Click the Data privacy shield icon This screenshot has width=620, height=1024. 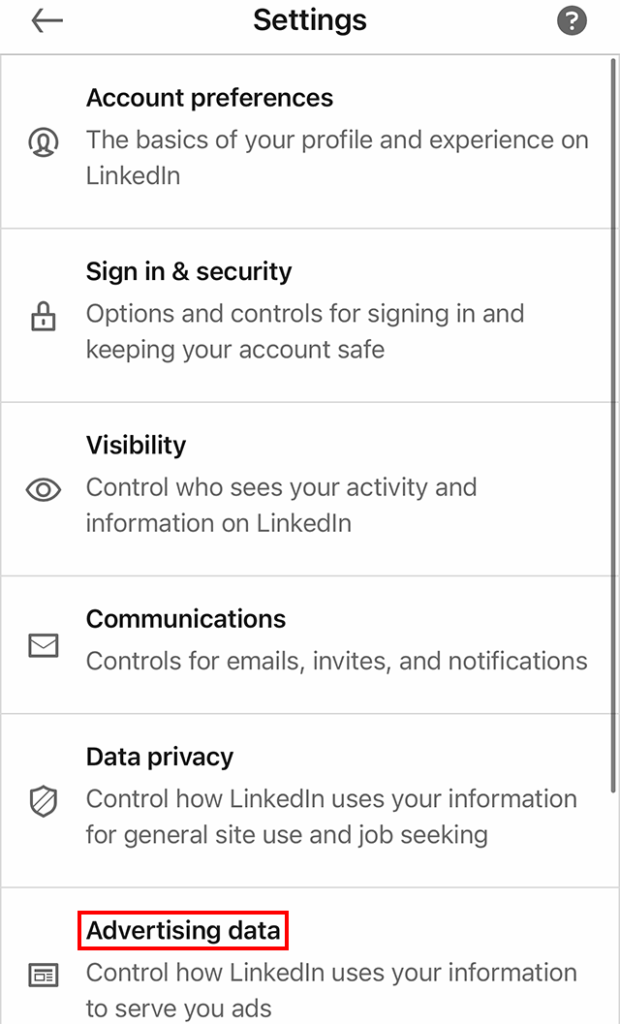[x=43, y=803]
